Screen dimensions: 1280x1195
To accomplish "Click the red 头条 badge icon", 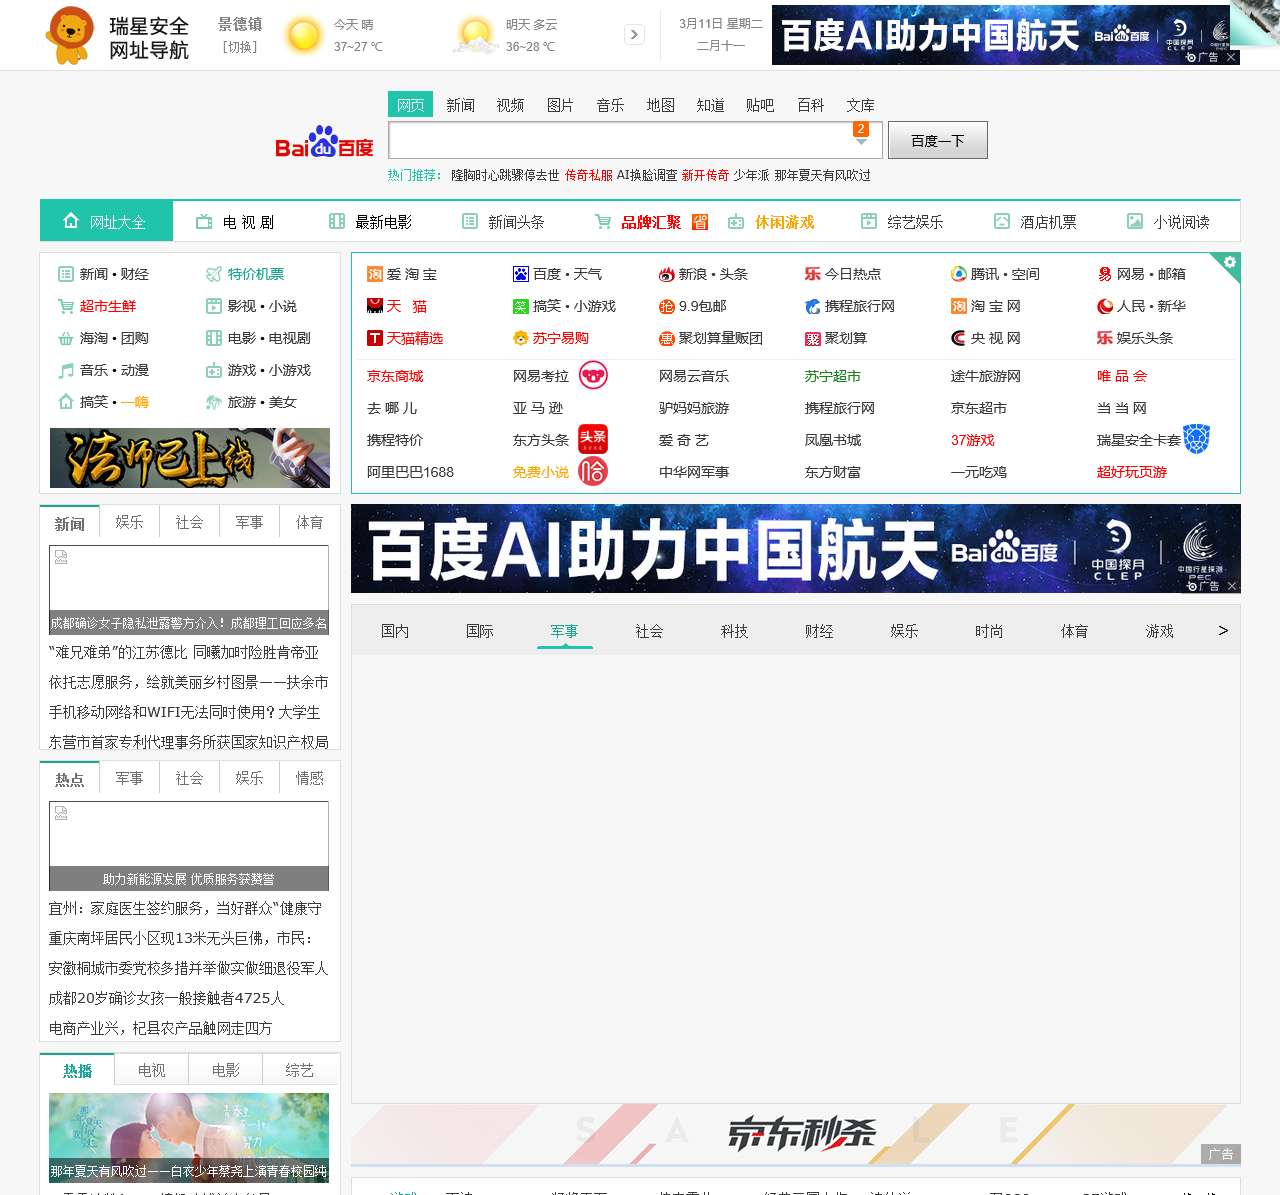I will tap(593, 439).
